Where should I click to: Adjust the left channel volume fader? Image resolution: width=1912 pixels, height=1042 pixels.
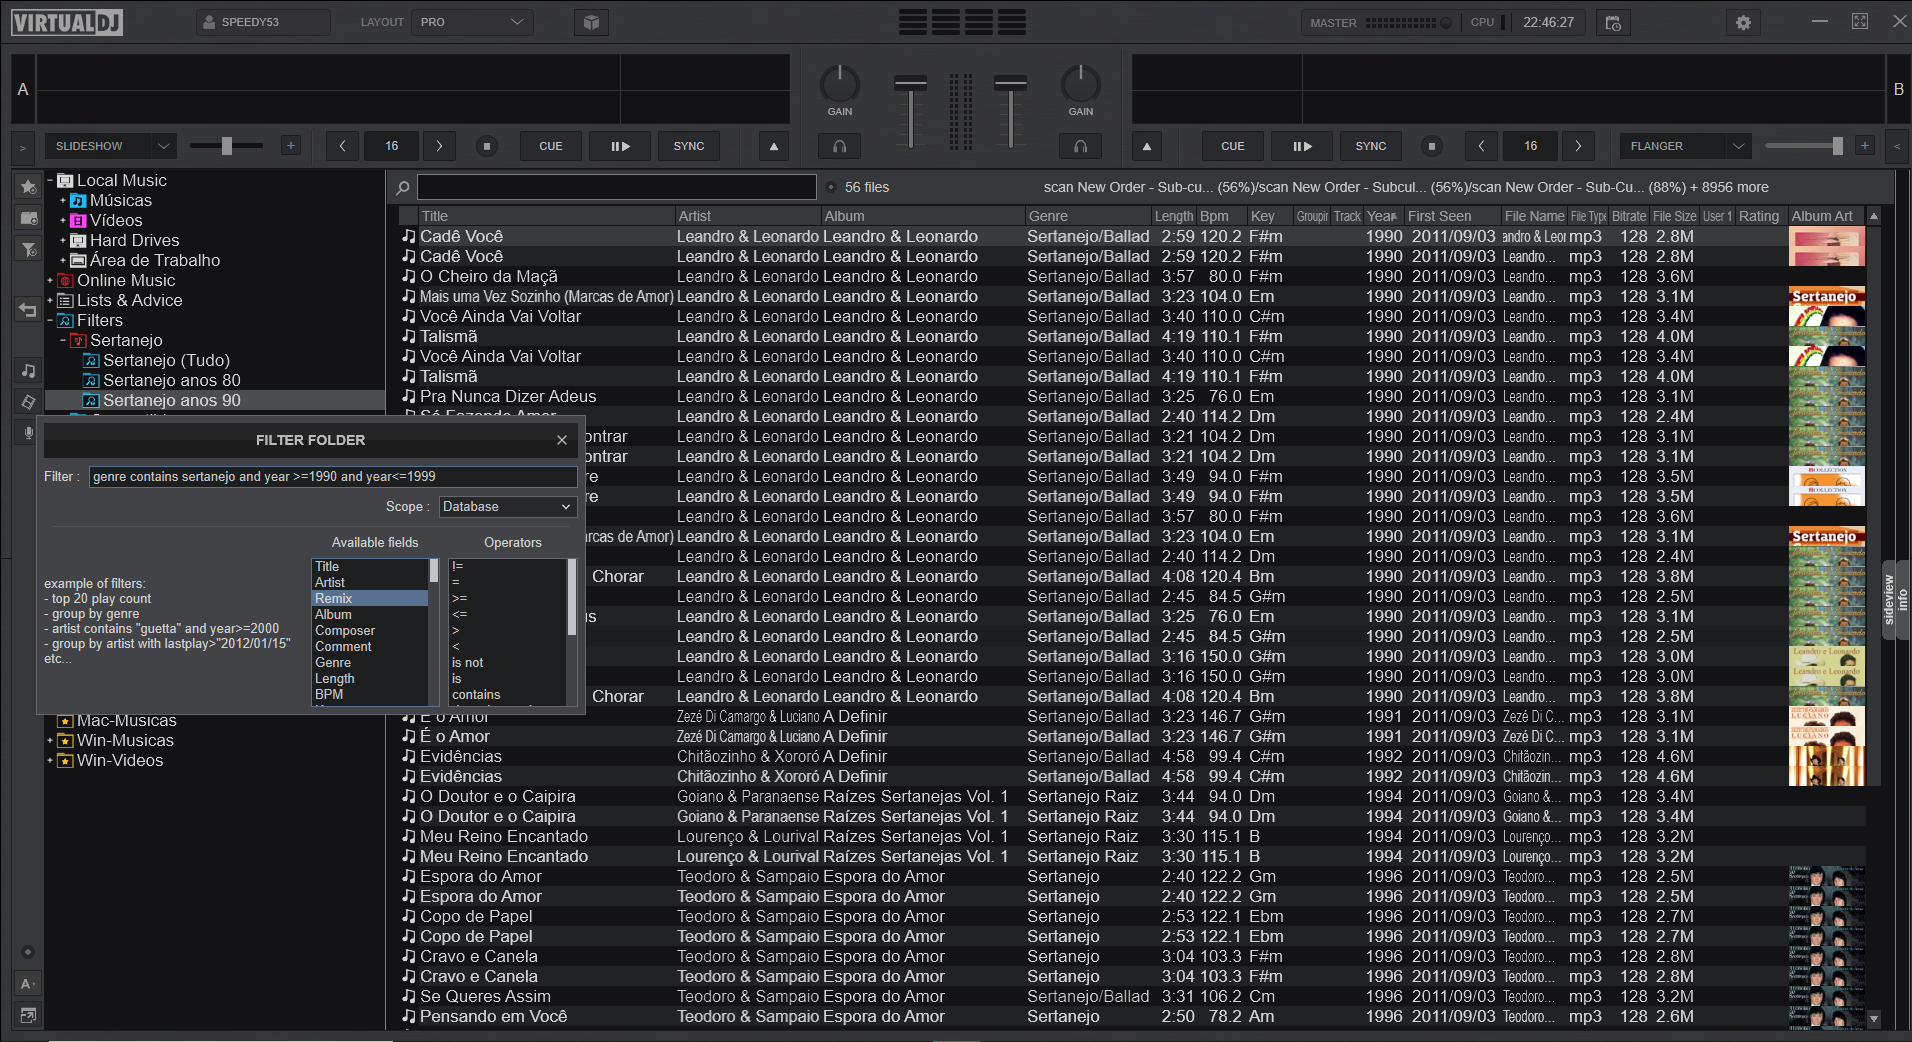coord(910,110)
